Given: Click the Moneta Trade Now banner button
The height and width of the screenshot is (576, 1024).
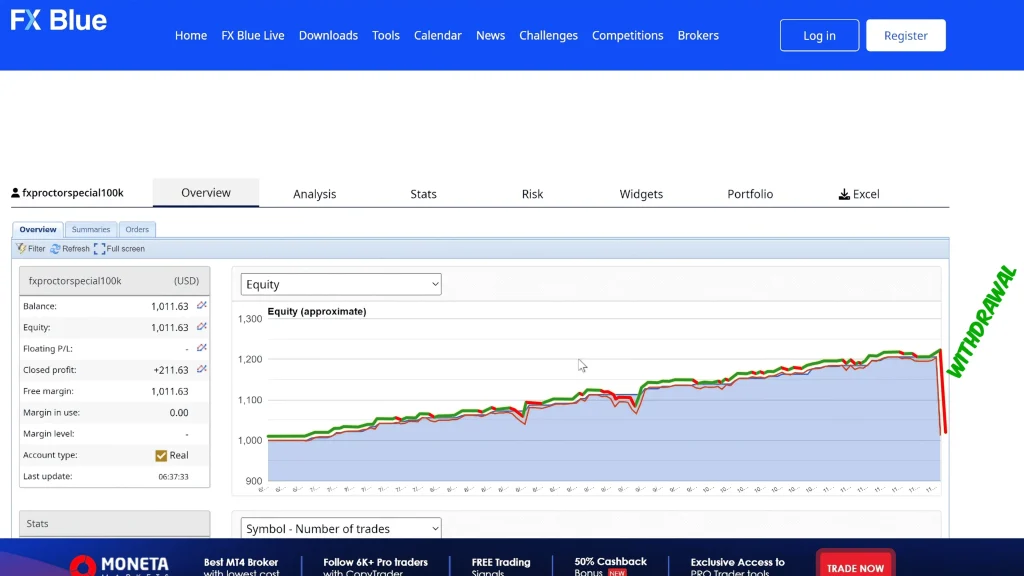Looking at the screenshot, I should [855, 566].
